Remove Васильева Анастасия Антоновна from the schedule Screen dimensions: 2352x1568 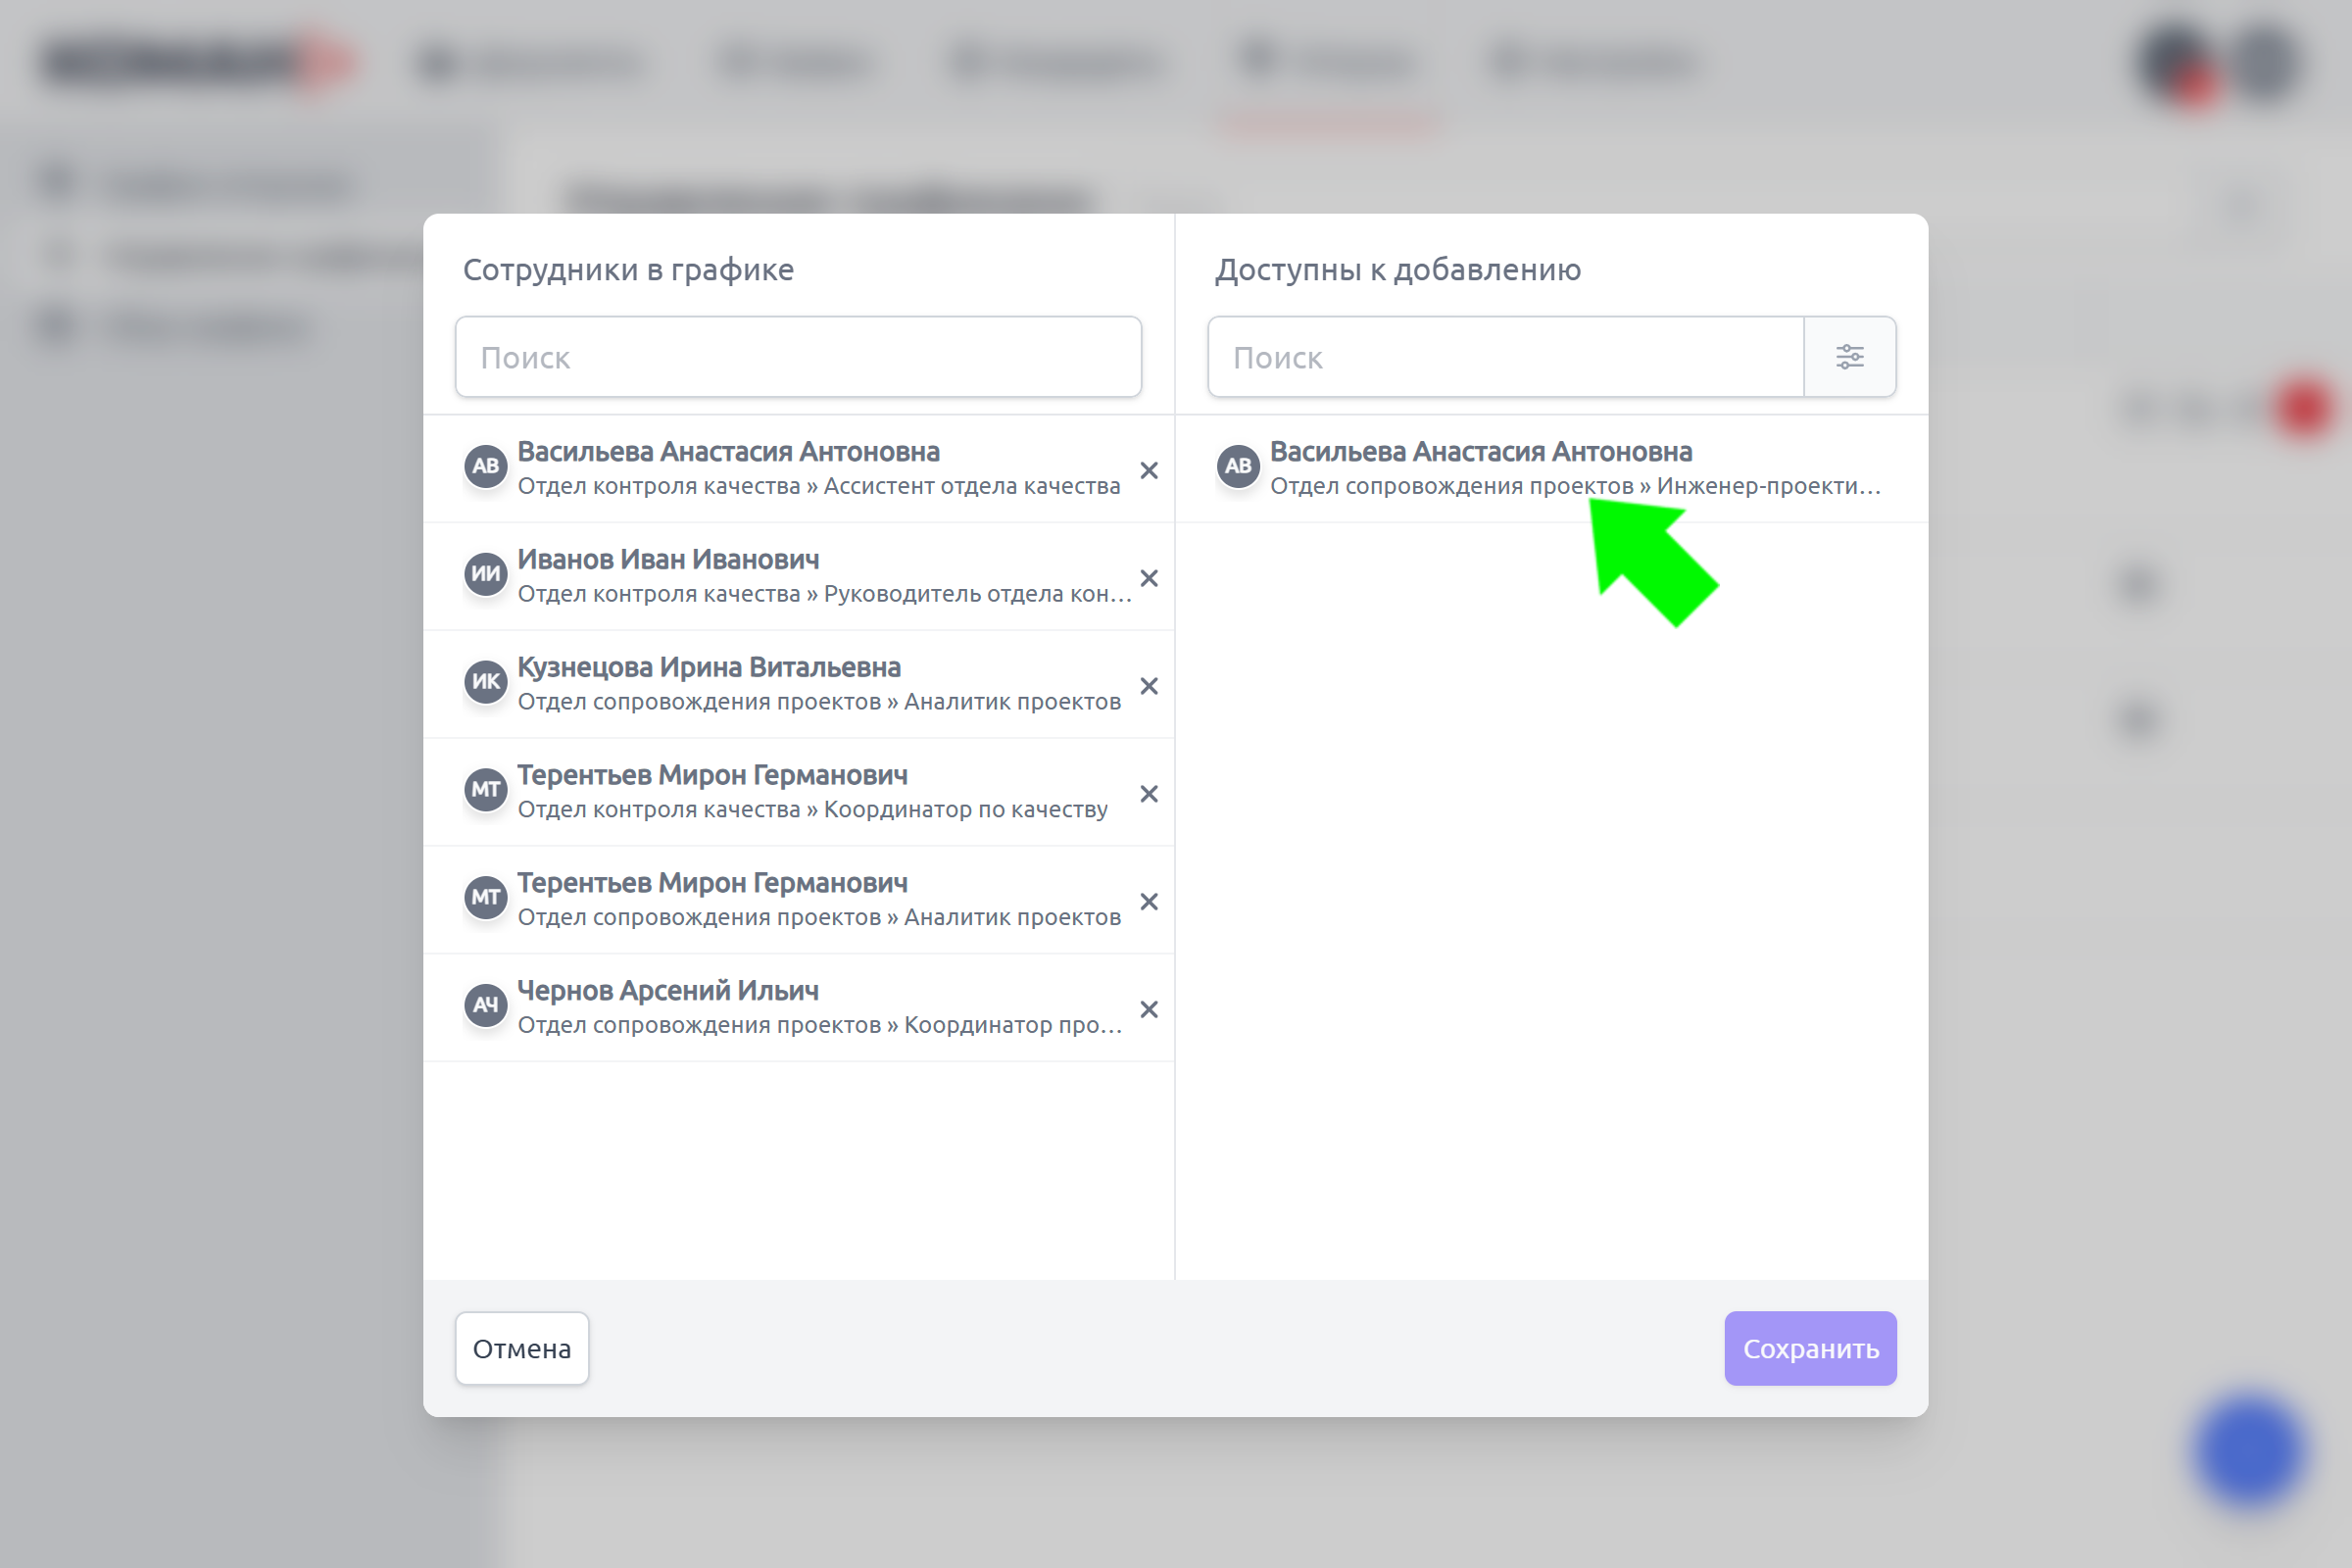click(x=1149, y=470)
